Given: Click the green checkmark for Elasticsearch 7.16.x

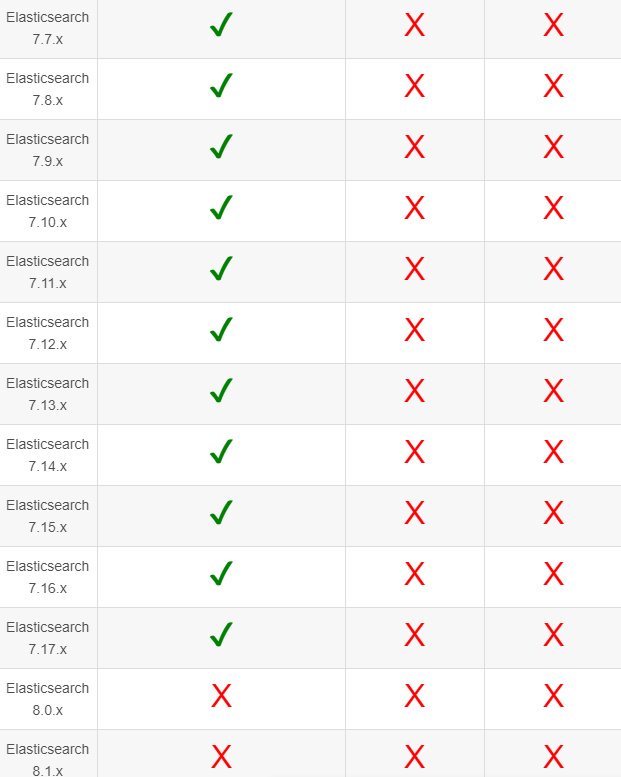Looking at the screenshot, I should [221, 574].
